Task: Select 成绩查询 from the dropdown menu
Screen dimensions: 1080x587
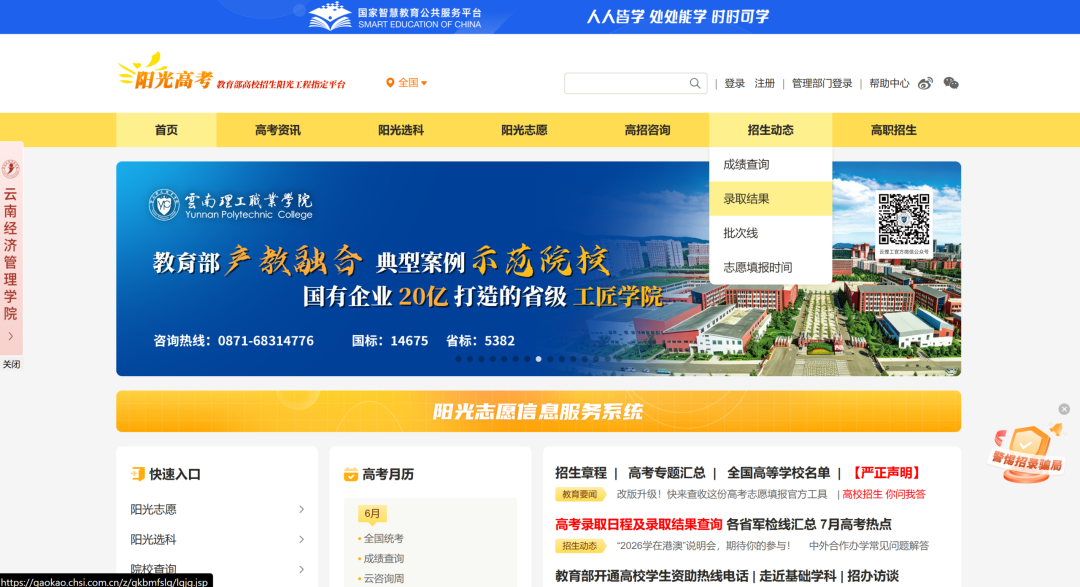Action: click(771, 164)
